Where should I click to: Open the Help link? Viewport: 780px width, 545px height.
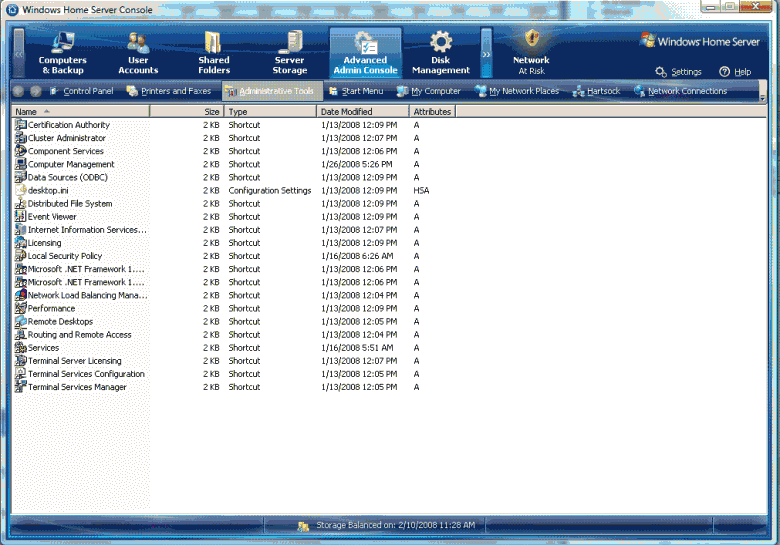coord(735,72)
